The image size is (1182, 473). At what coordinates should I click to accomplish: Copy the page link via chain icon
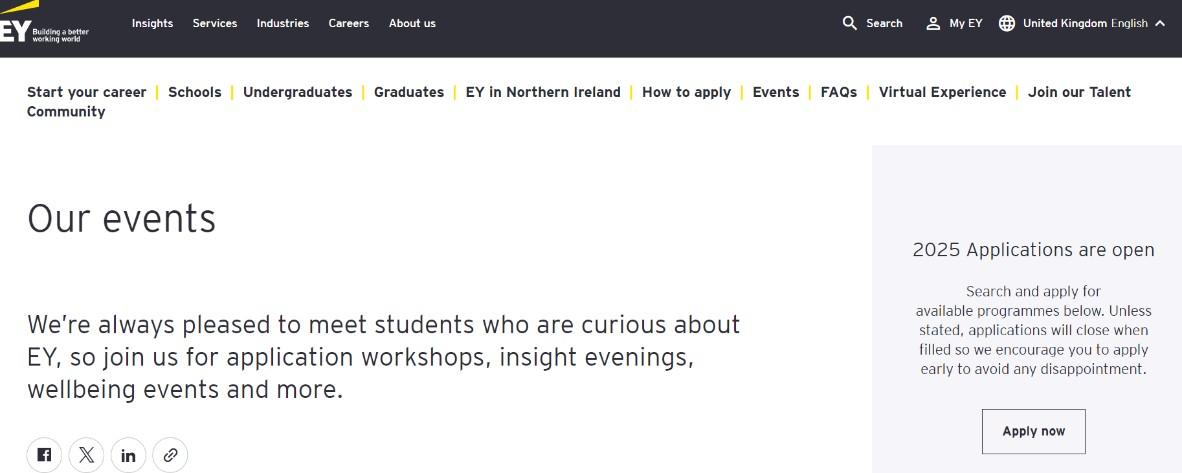click(171, 455)
